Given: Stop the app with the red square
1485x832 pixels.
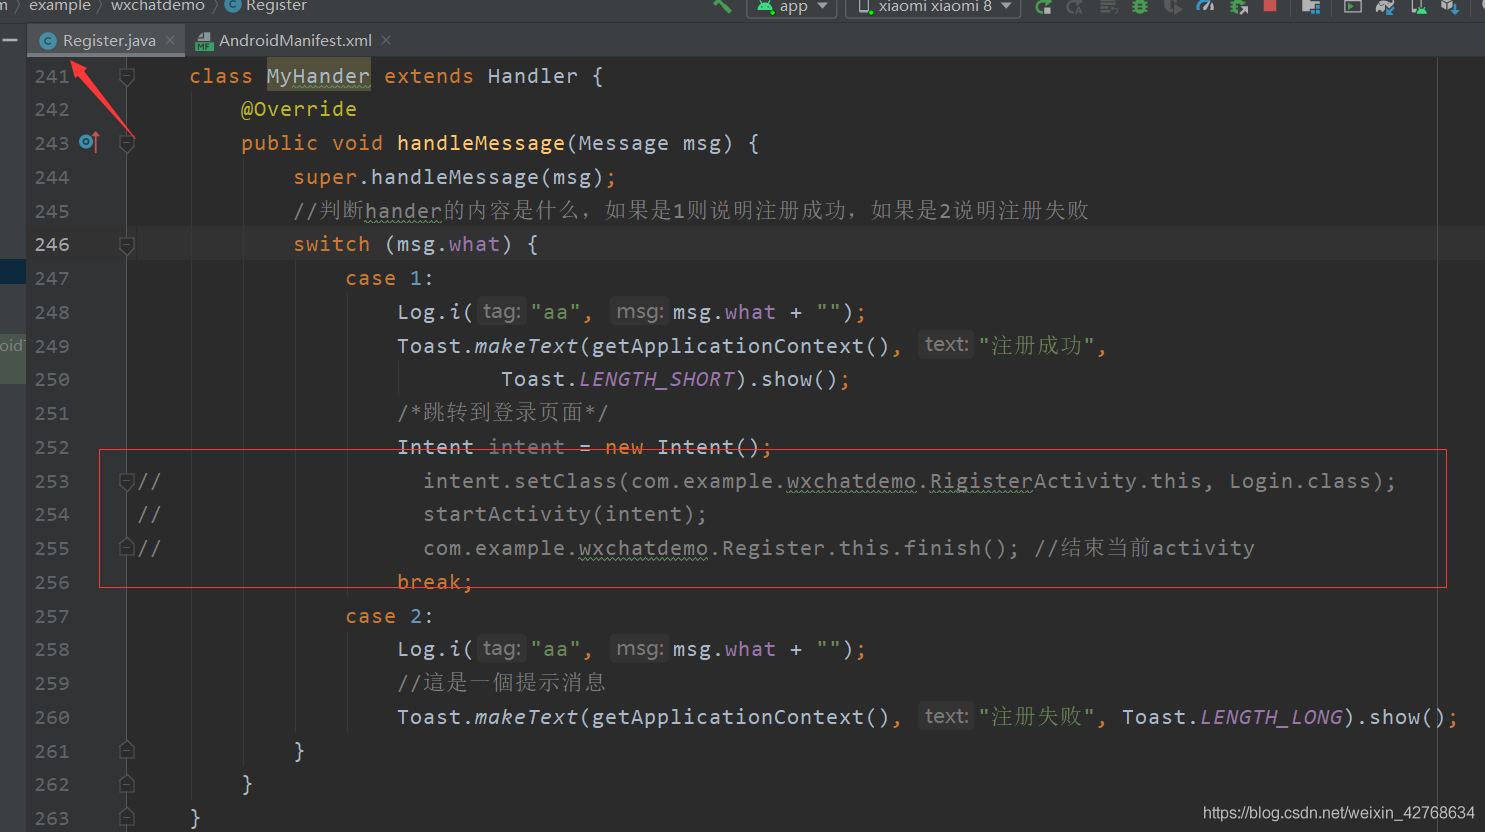Looking at the screenshot, I should click(x=1270, y=6).
